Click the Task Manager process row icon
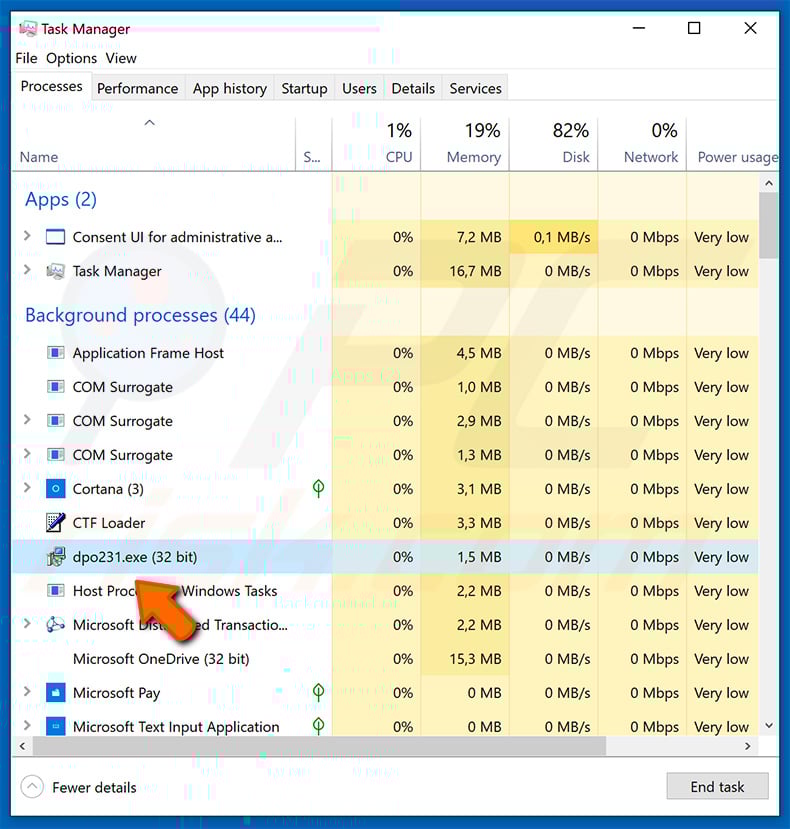Image resolution: width=790 pixels, height=829 pixels. 56,271
